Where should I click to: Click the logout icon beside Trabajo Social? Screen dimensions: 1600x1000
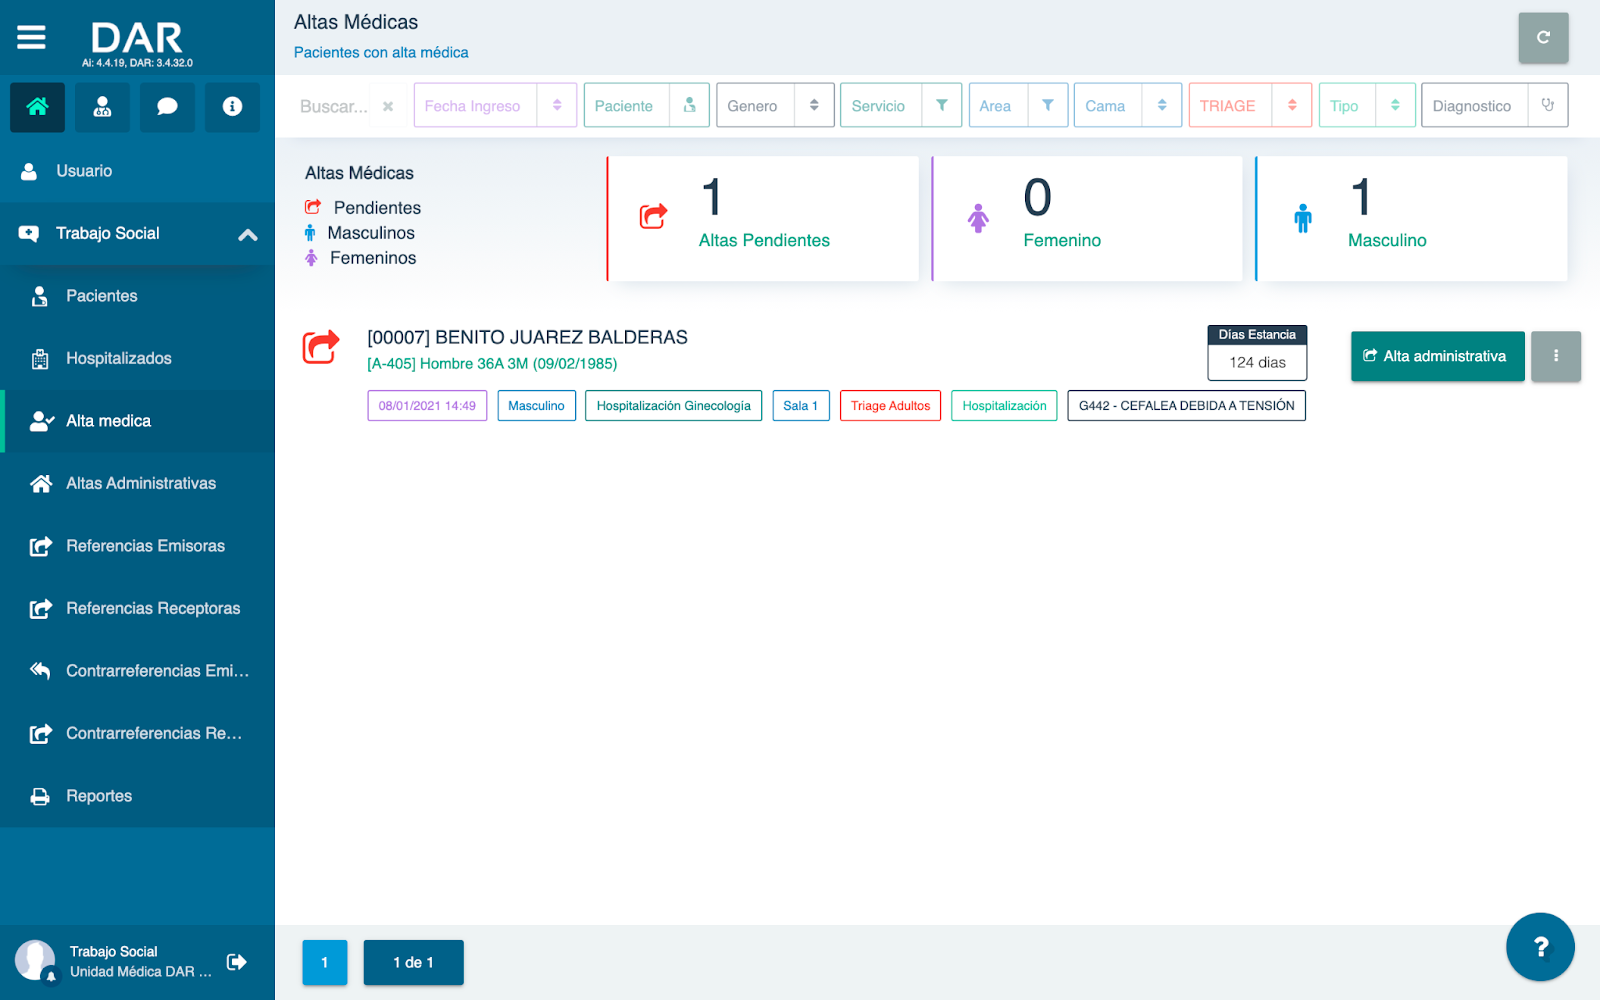tap(237, 962)
